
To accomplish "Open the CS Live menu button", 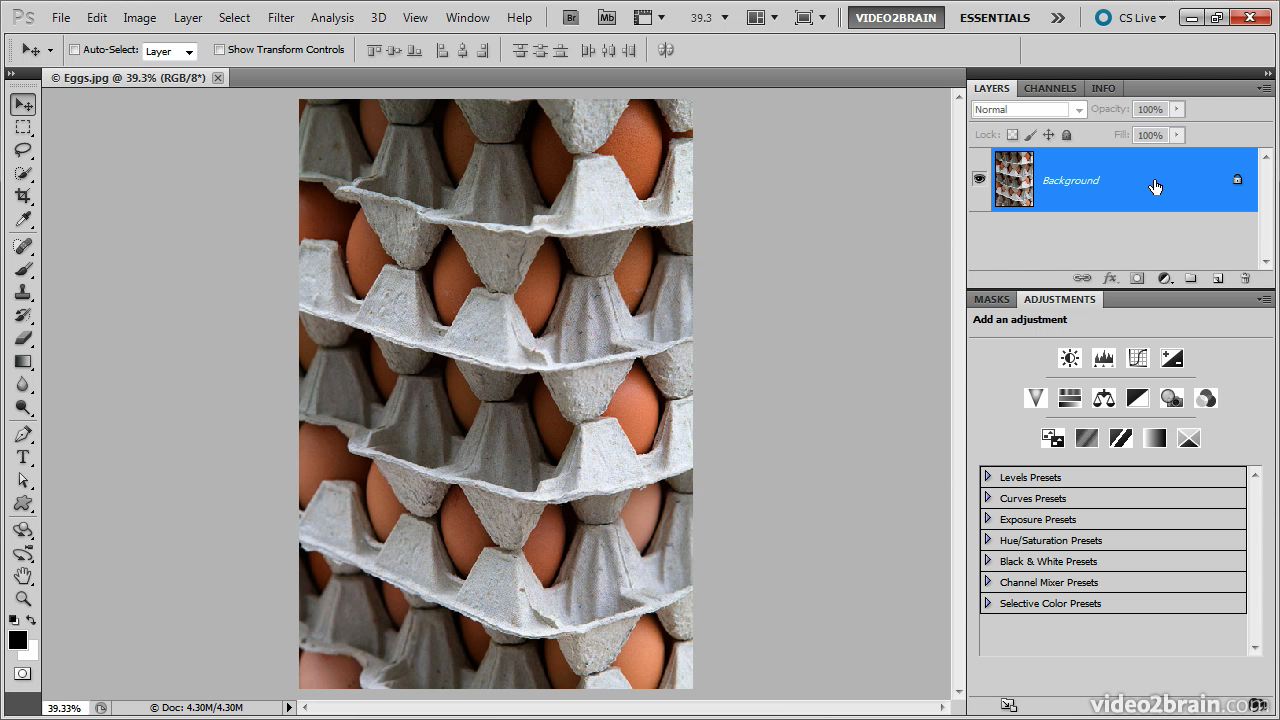I will 1130,17.
